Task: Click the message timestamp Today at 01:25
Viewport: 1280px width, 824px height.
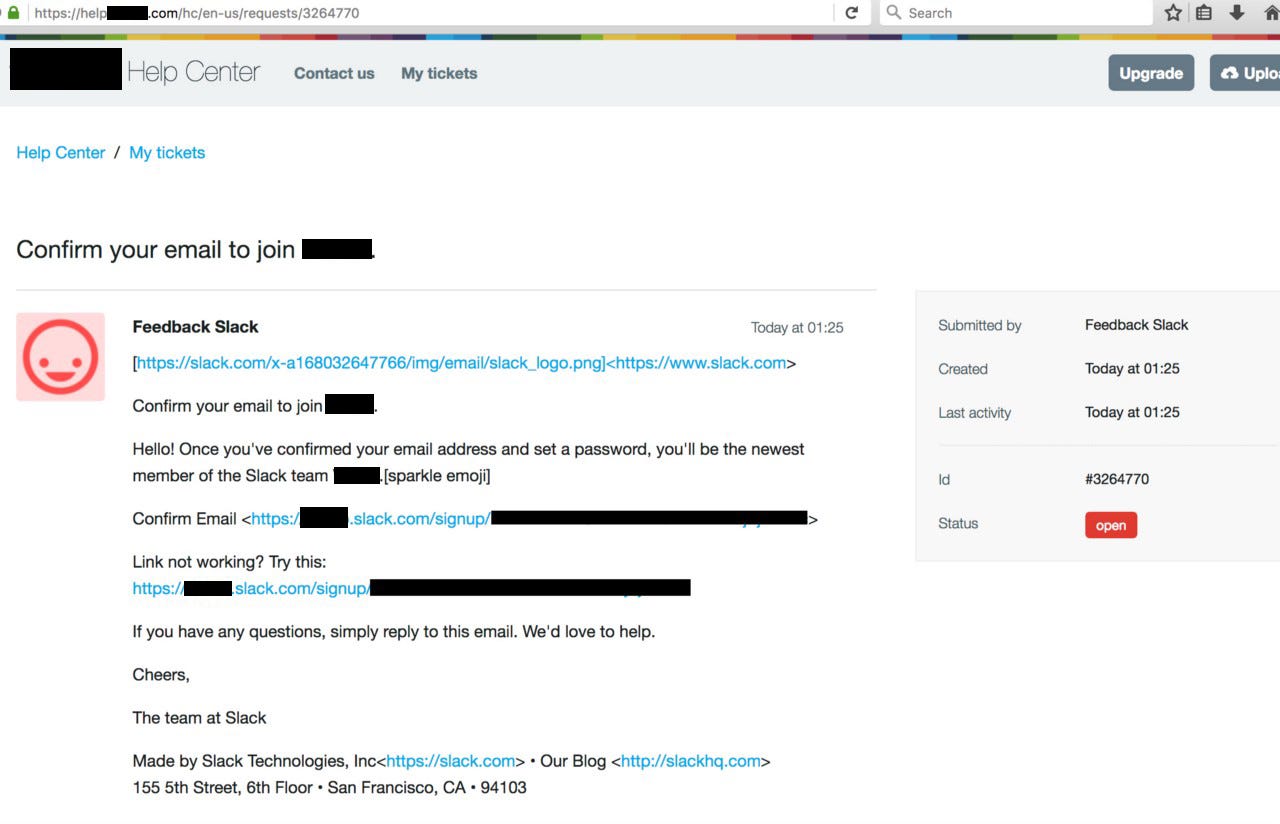Action: click(797, 328)
